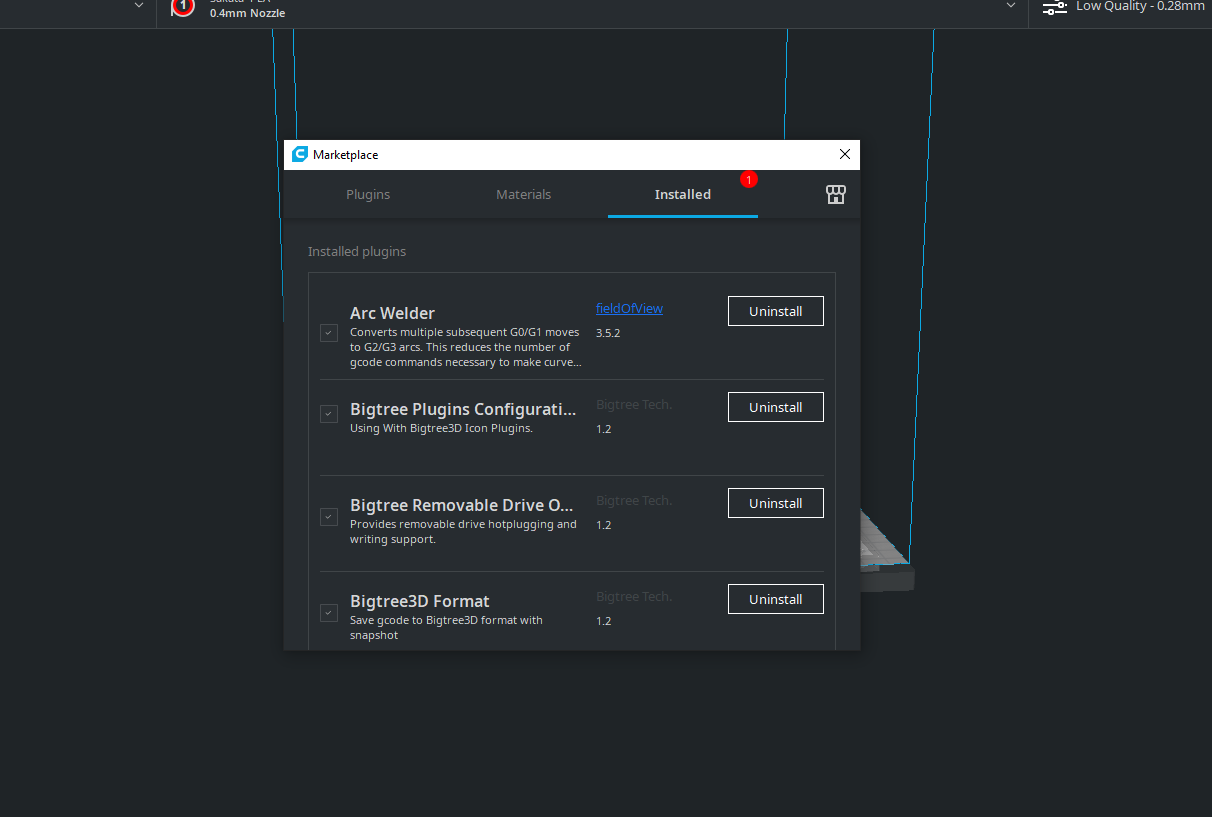Click the red notification badge on Installed tab
This screenshot has height=817, width=1212.
tap(749, 179)
